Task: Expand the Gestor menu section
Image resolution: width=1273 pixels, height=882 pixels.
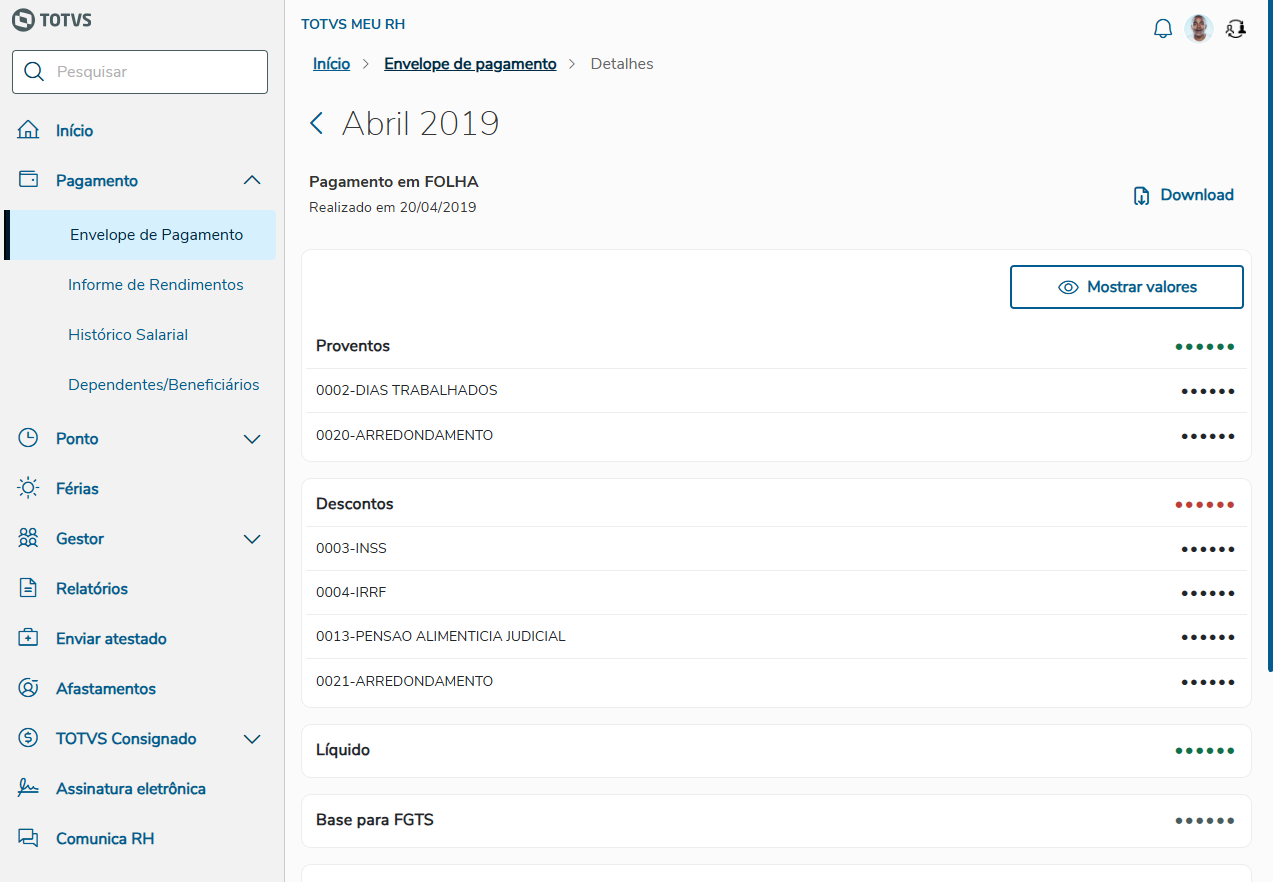Action: pyautogui.click(x=252, y=539)
